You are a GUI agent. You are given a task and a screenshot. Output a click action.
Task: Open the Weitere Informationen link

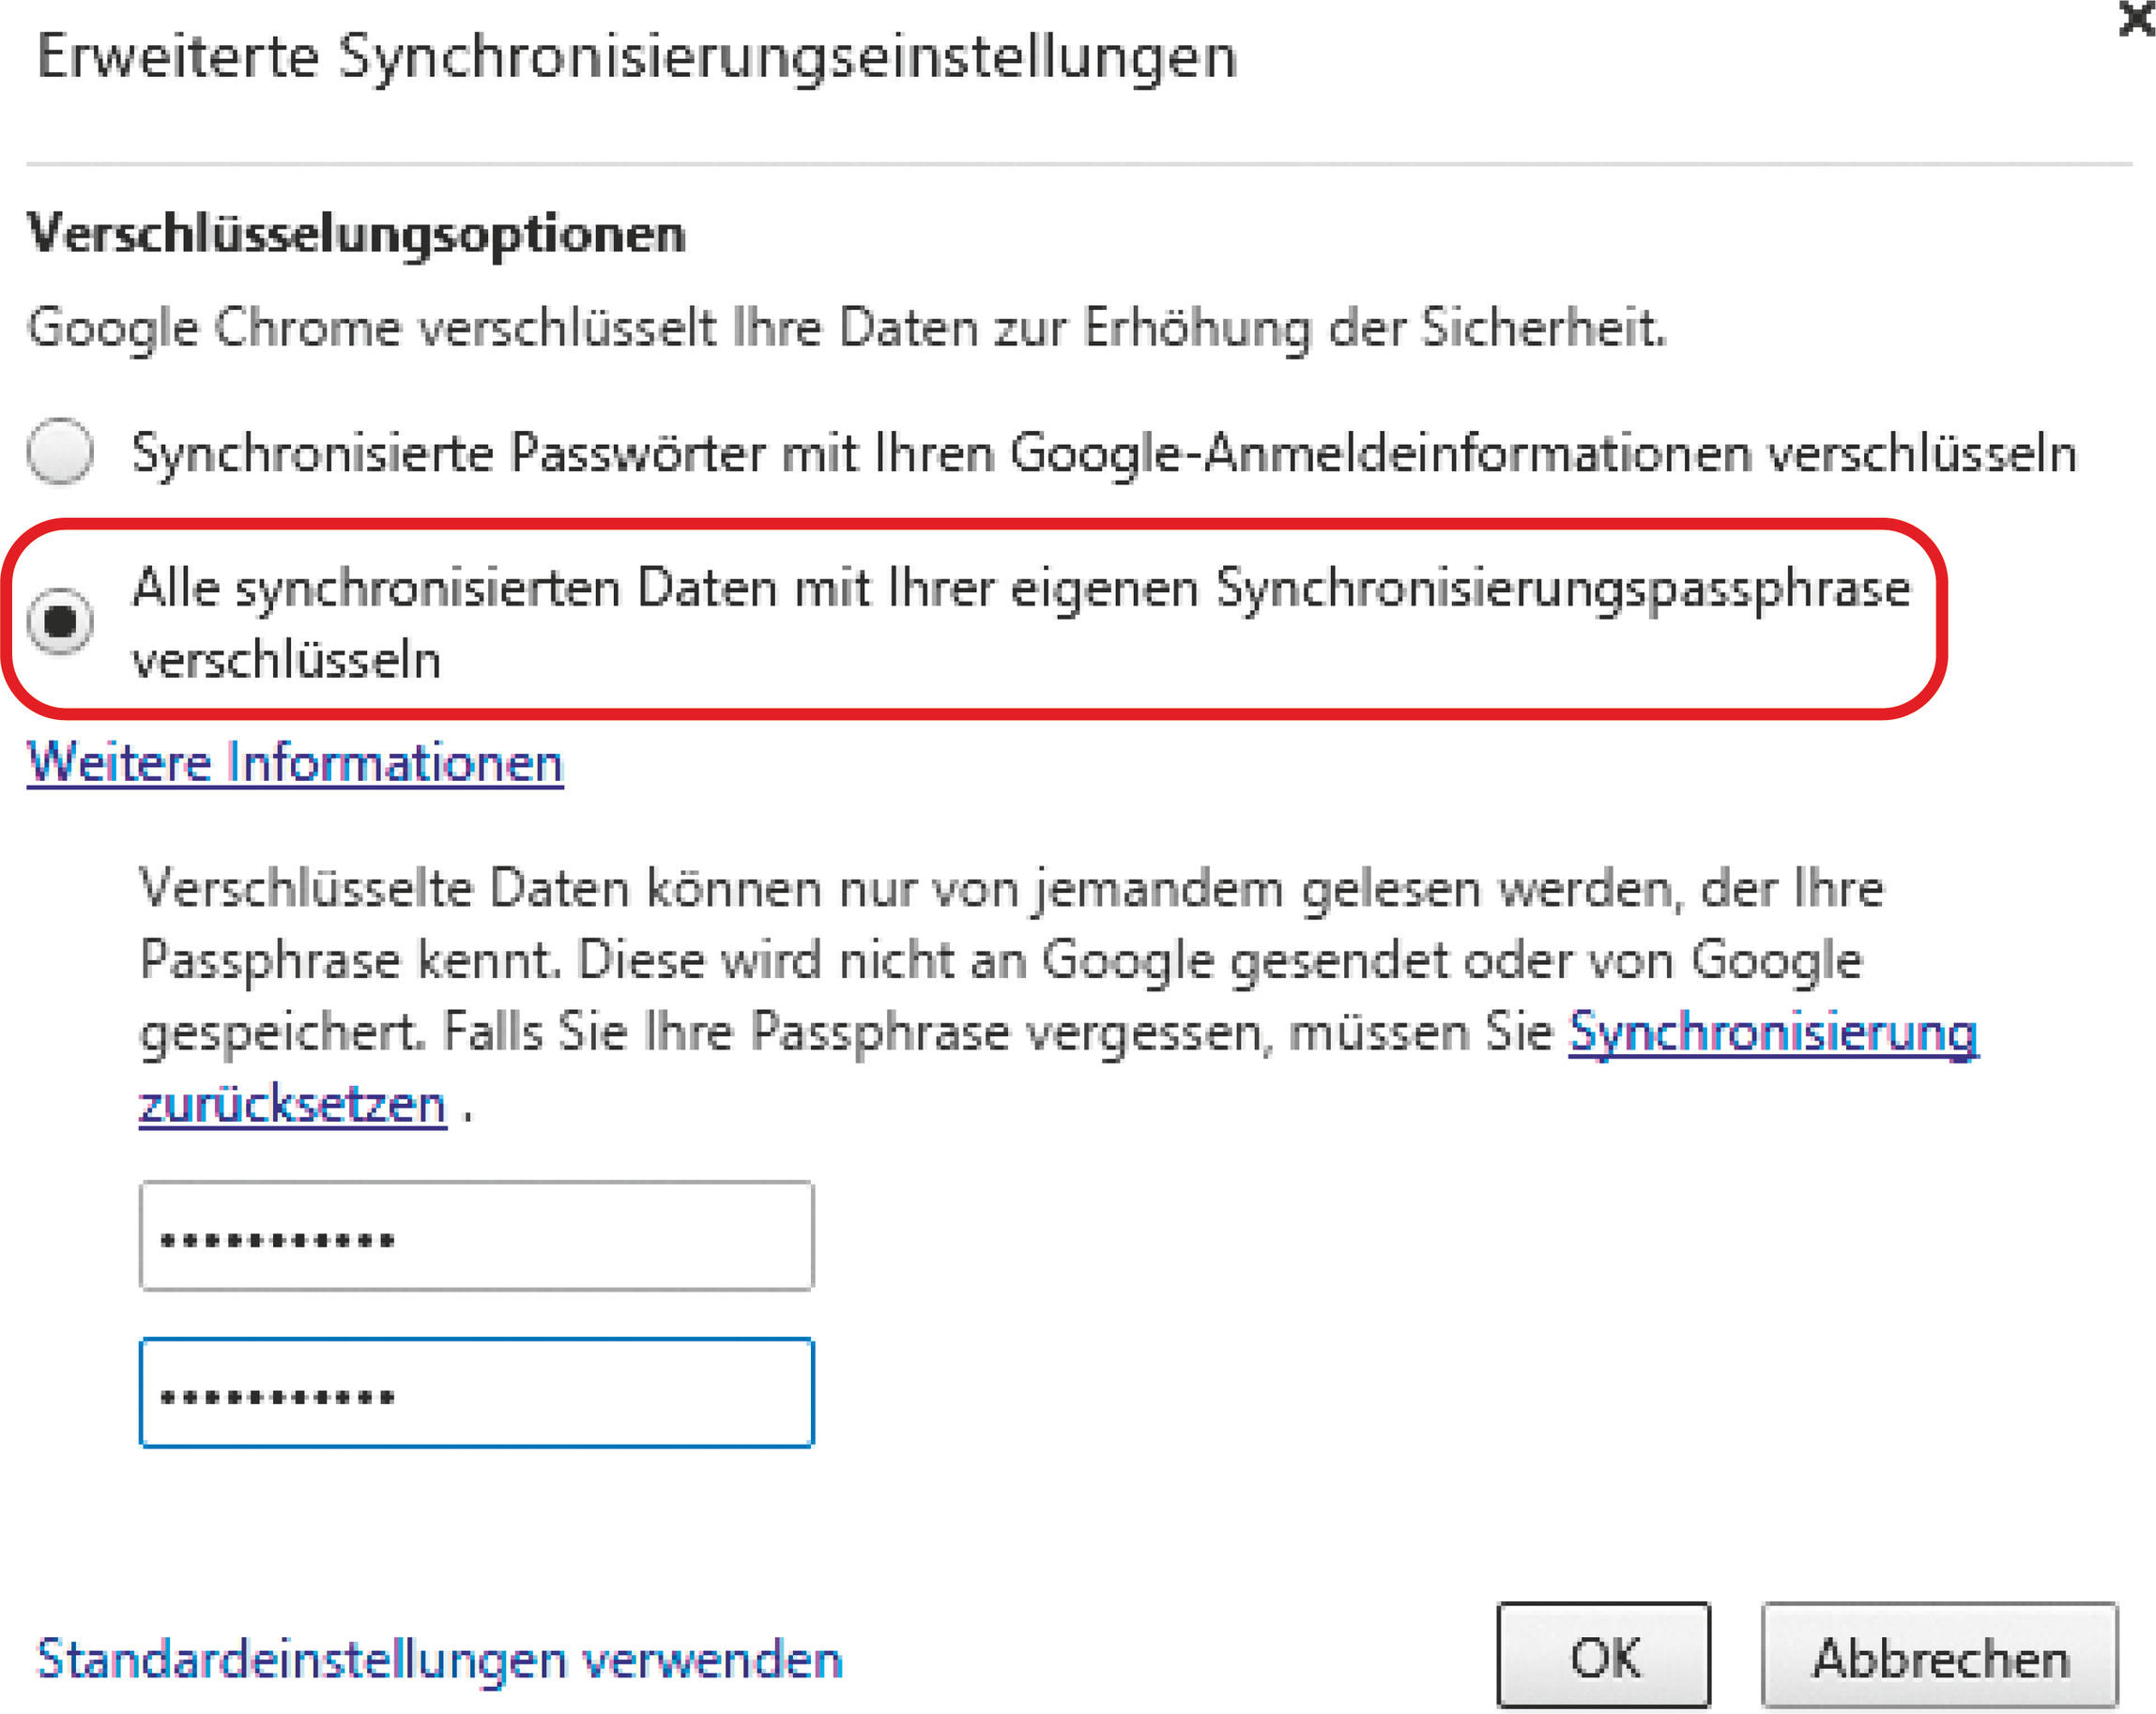coord(295,763)
